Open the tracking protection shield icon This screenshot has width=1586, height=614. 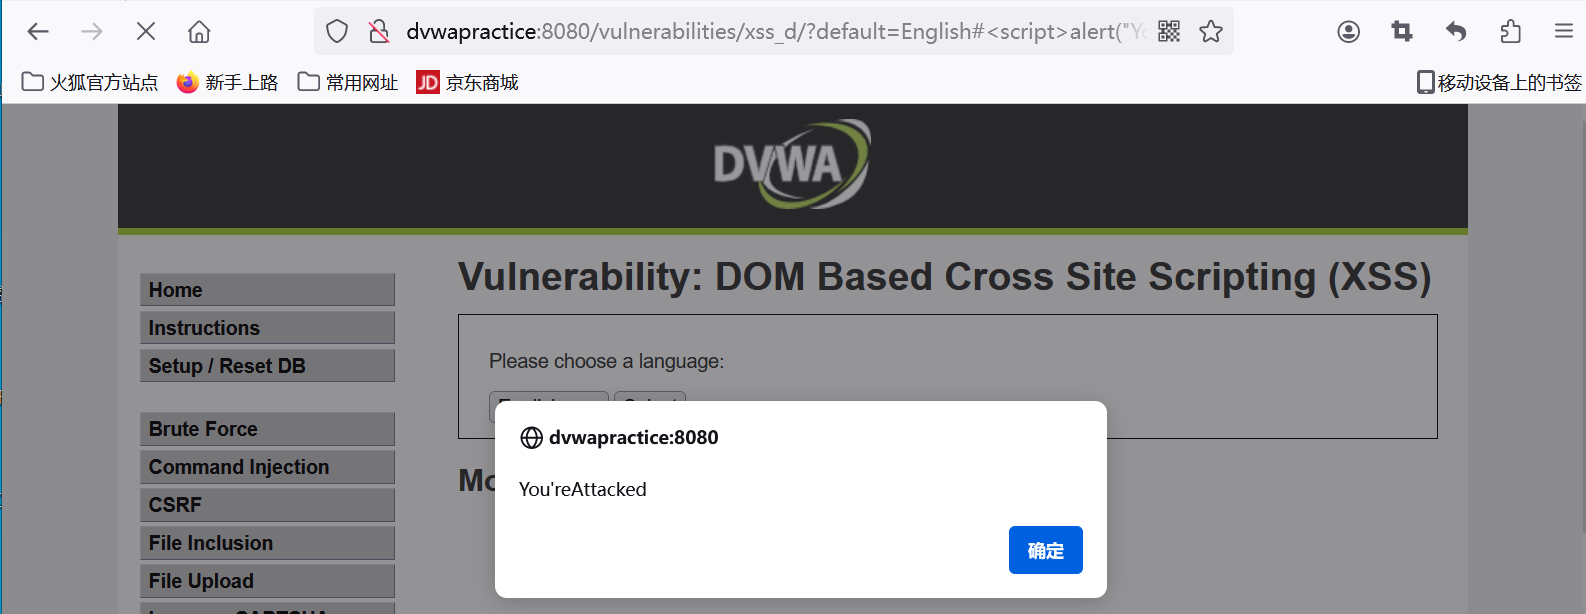[x=337, y=32]
